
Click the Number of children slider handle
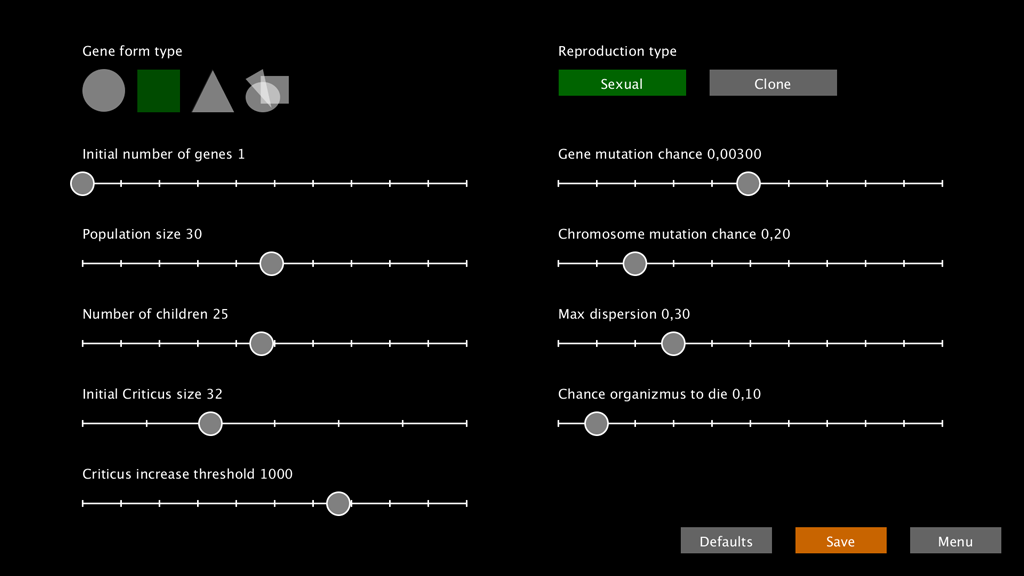pos(261,344)
